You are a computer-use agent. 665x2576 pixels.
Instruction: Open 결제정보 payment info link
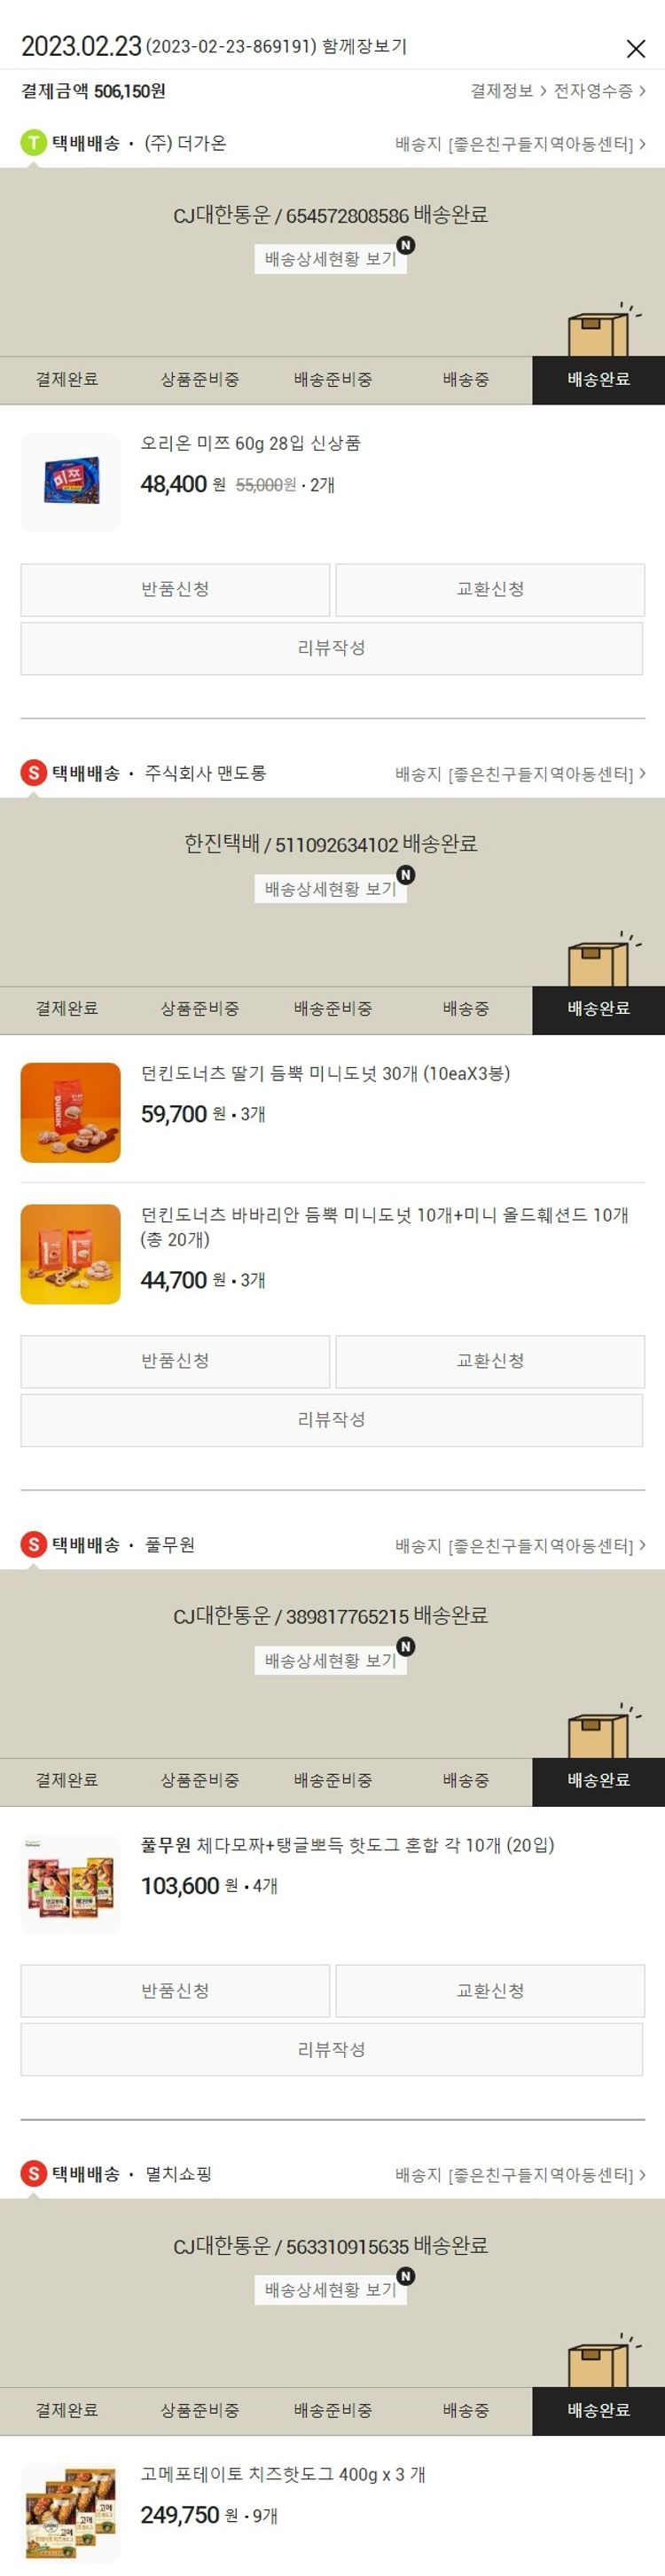[508, 91]
